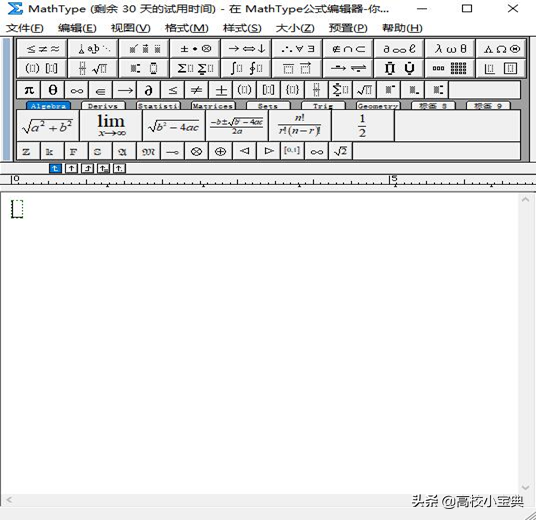The height and width of the screenshot is (520, 536).
Task: Insert the quadratic formula expression
Action: (237, 125)
